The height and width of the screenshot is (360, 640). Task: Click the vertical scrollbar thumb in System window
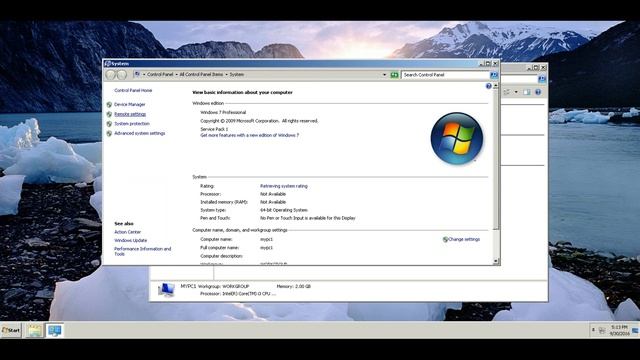tap(496, 159)
